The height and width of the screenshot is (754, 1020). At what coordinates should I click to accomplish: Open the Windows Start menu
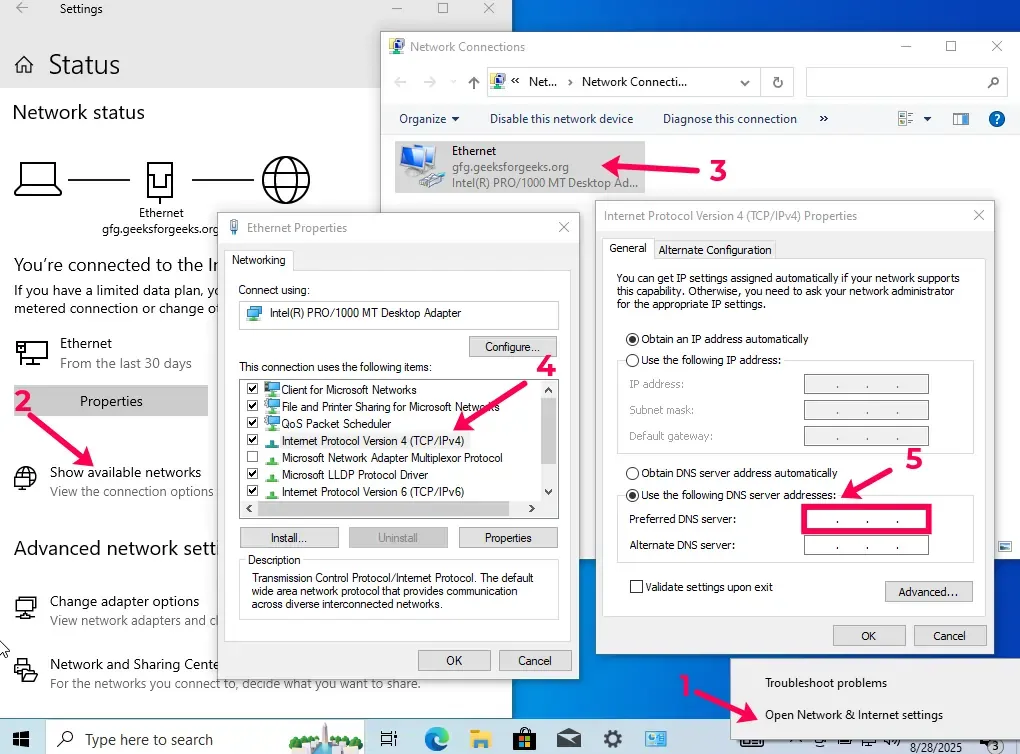[21, 739]
